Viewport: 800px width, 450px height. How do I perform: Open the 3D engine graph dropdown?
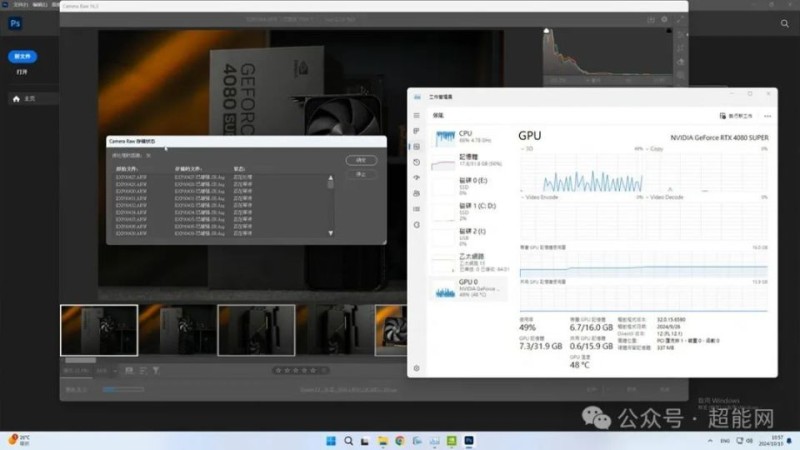(x=527, y=149)
